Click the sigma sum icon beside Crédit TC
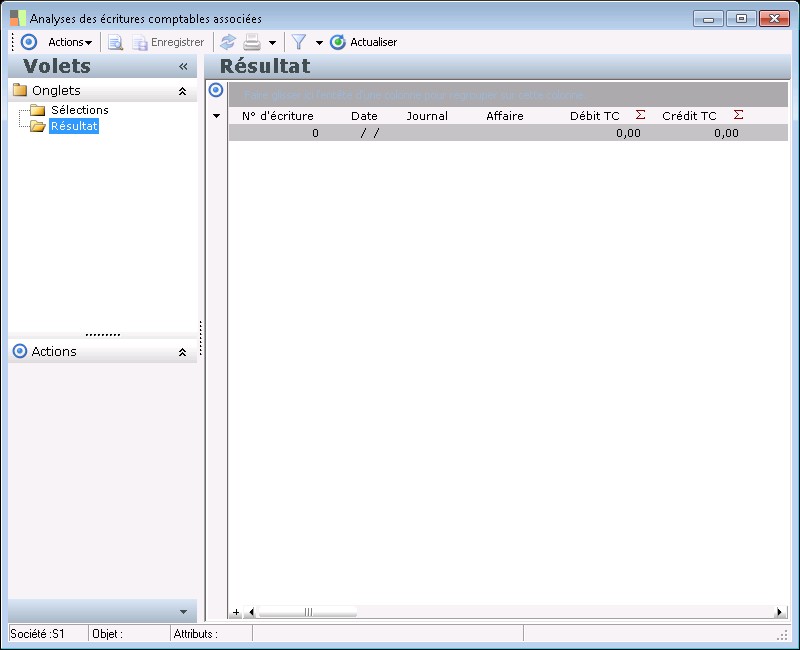 738,116
